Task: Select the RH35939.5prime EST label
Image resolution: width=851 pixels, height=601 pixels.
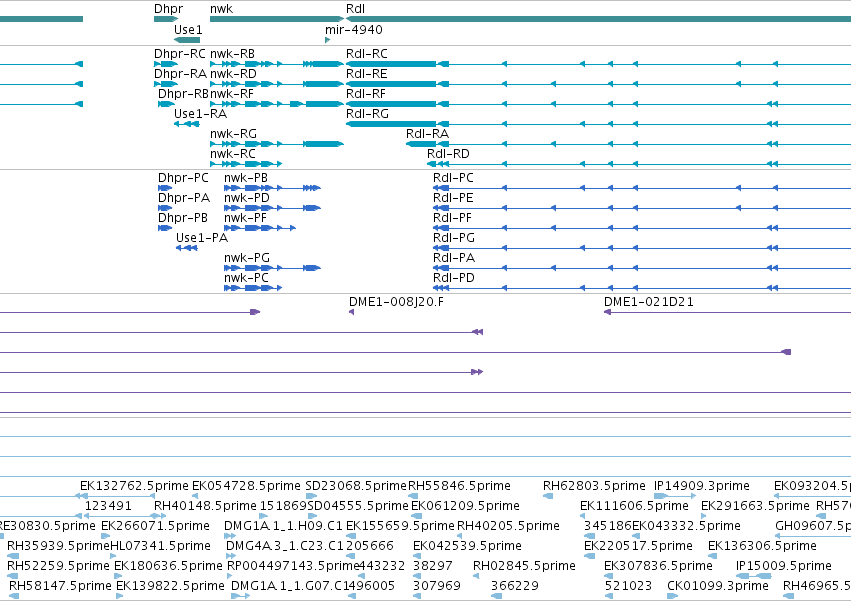Action: click(59, 546)
